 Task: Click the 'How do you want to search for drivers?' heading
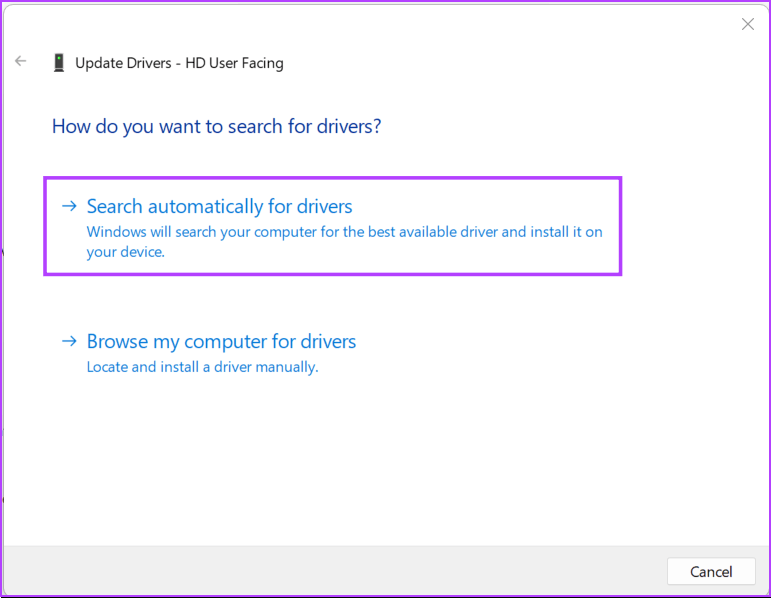coord(216,126)
